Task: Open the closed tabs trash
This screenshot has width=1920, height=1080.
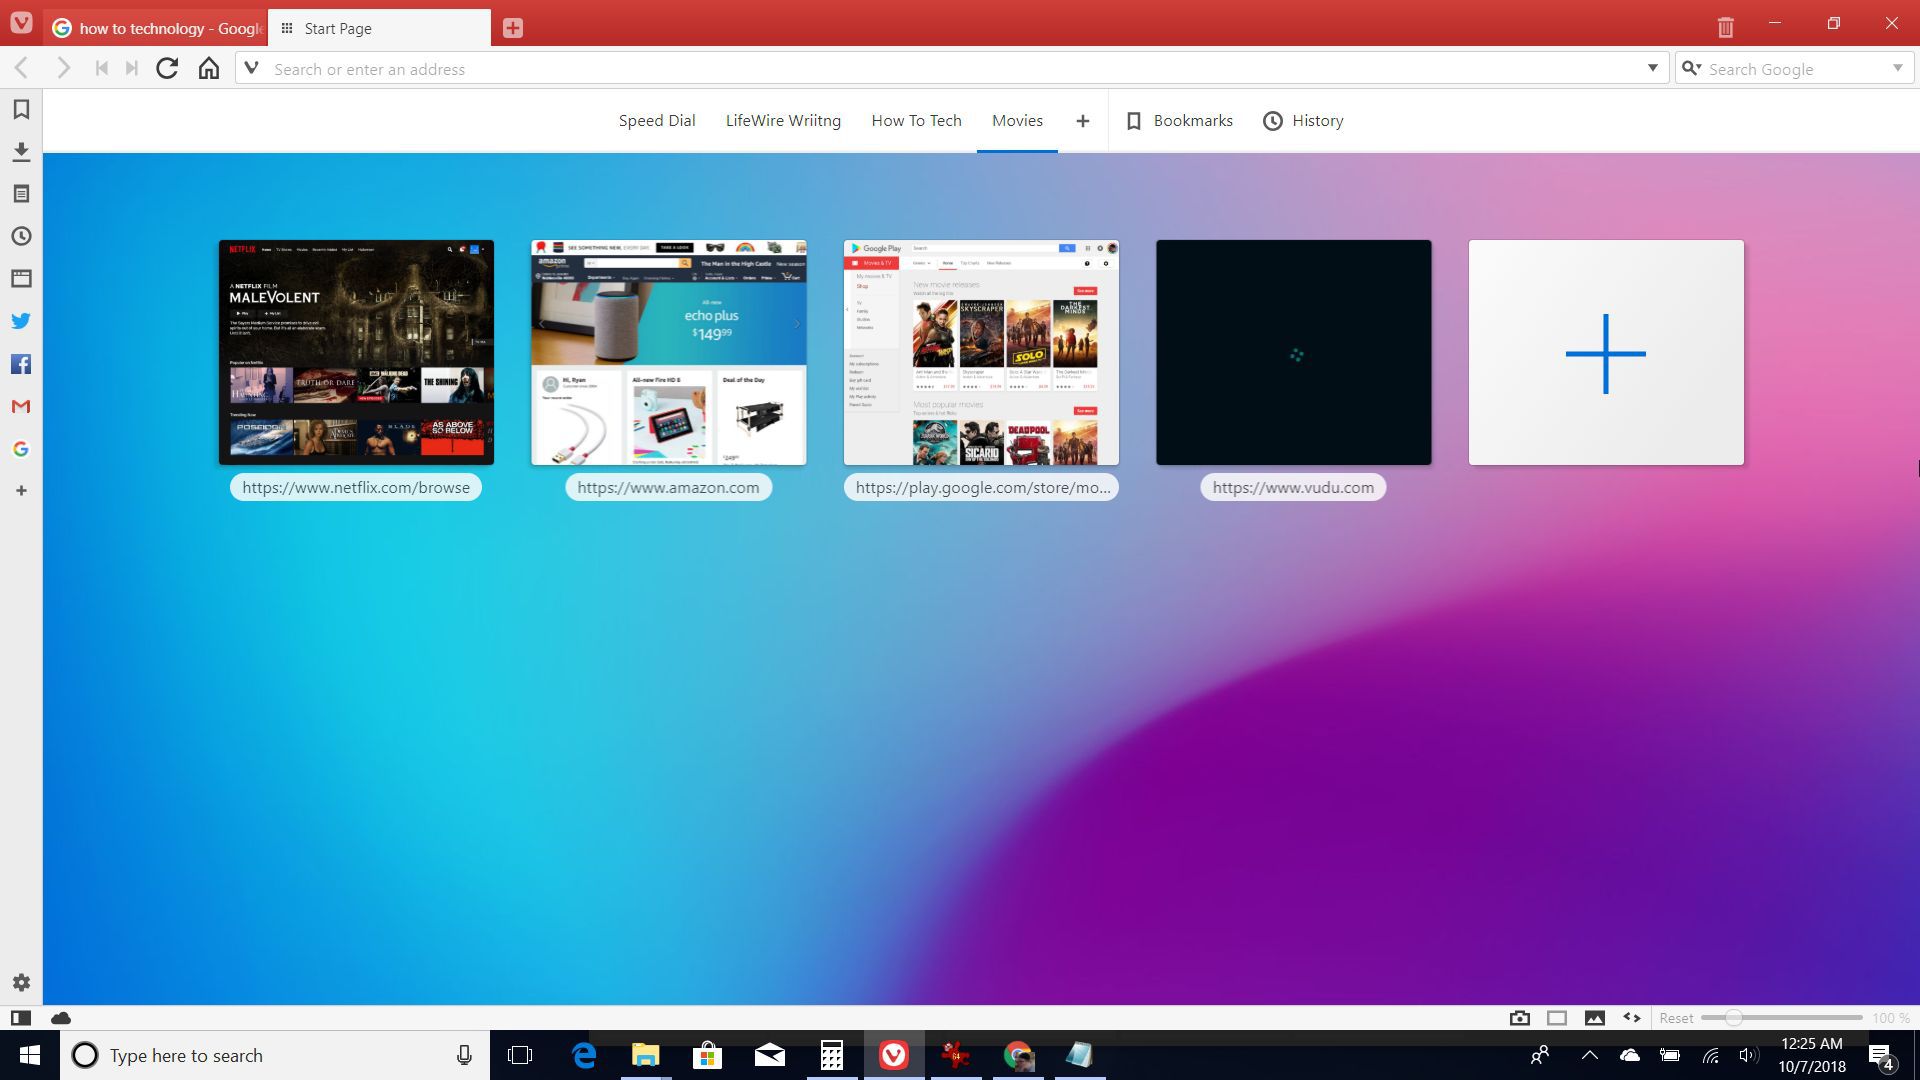Action: pos(1725,27)
